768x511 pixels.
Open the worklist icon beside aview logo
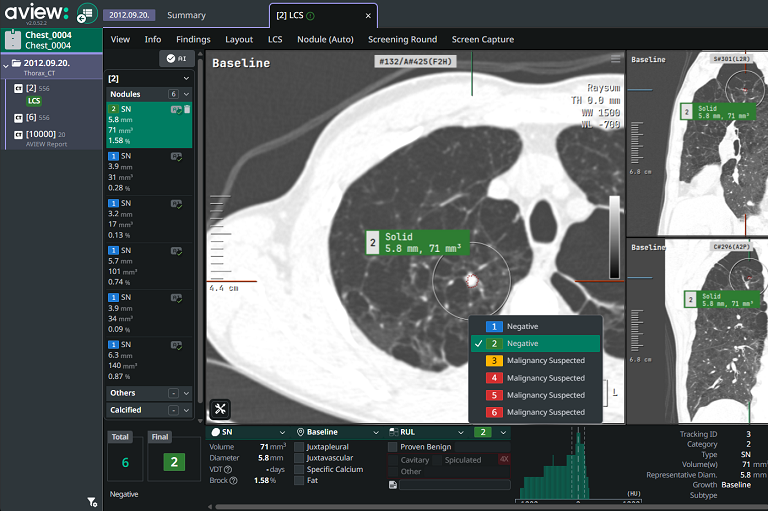click(87, 14)
